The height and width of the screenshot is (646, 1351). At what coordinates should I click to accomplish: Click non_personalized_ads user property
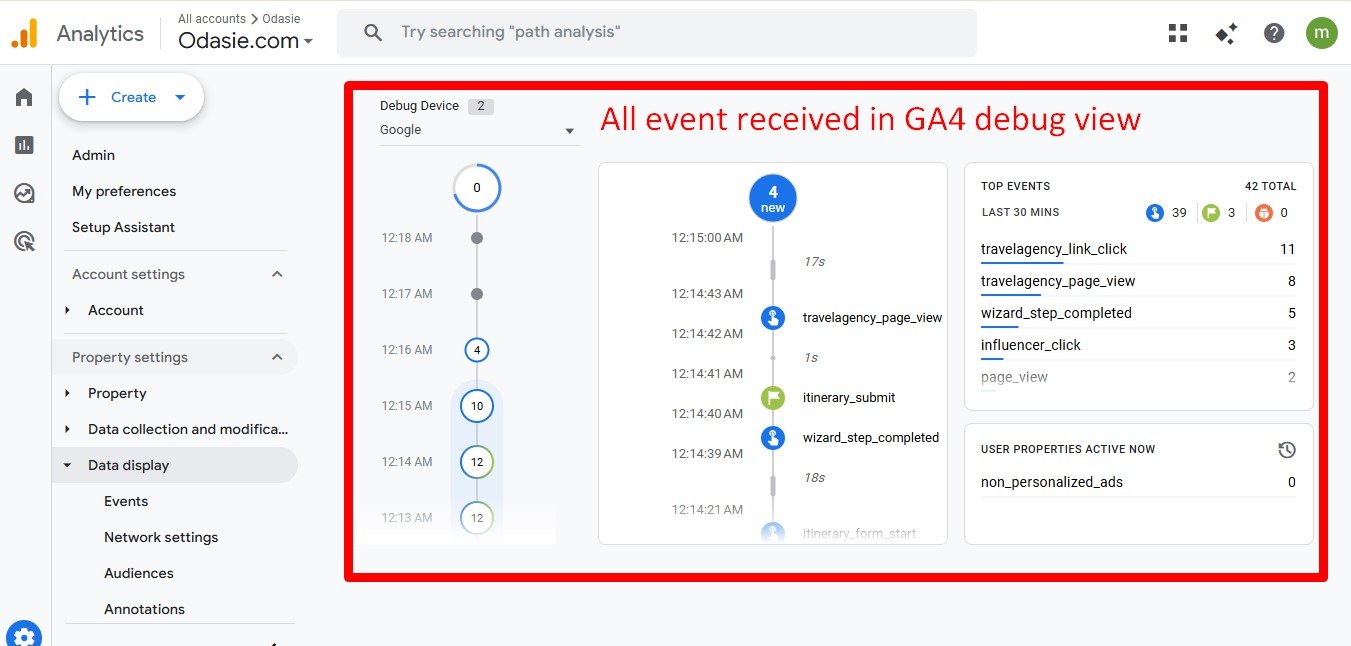tap(1052, 482)
